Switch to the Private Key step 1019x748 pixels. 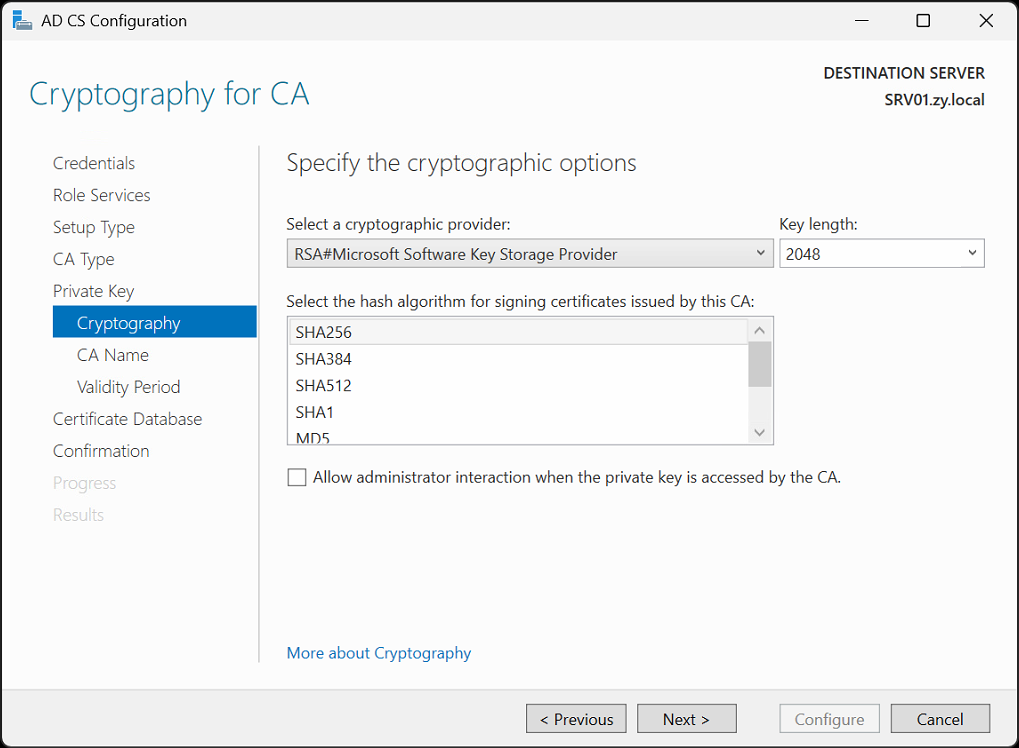[x=94, y=291]
